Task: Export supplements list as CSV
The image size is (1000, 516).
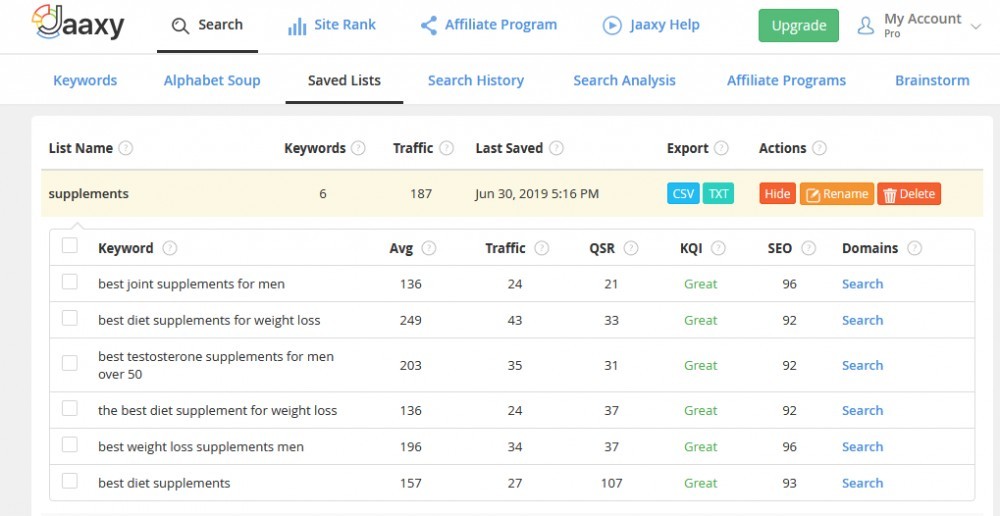Action: tap(683, 194)
